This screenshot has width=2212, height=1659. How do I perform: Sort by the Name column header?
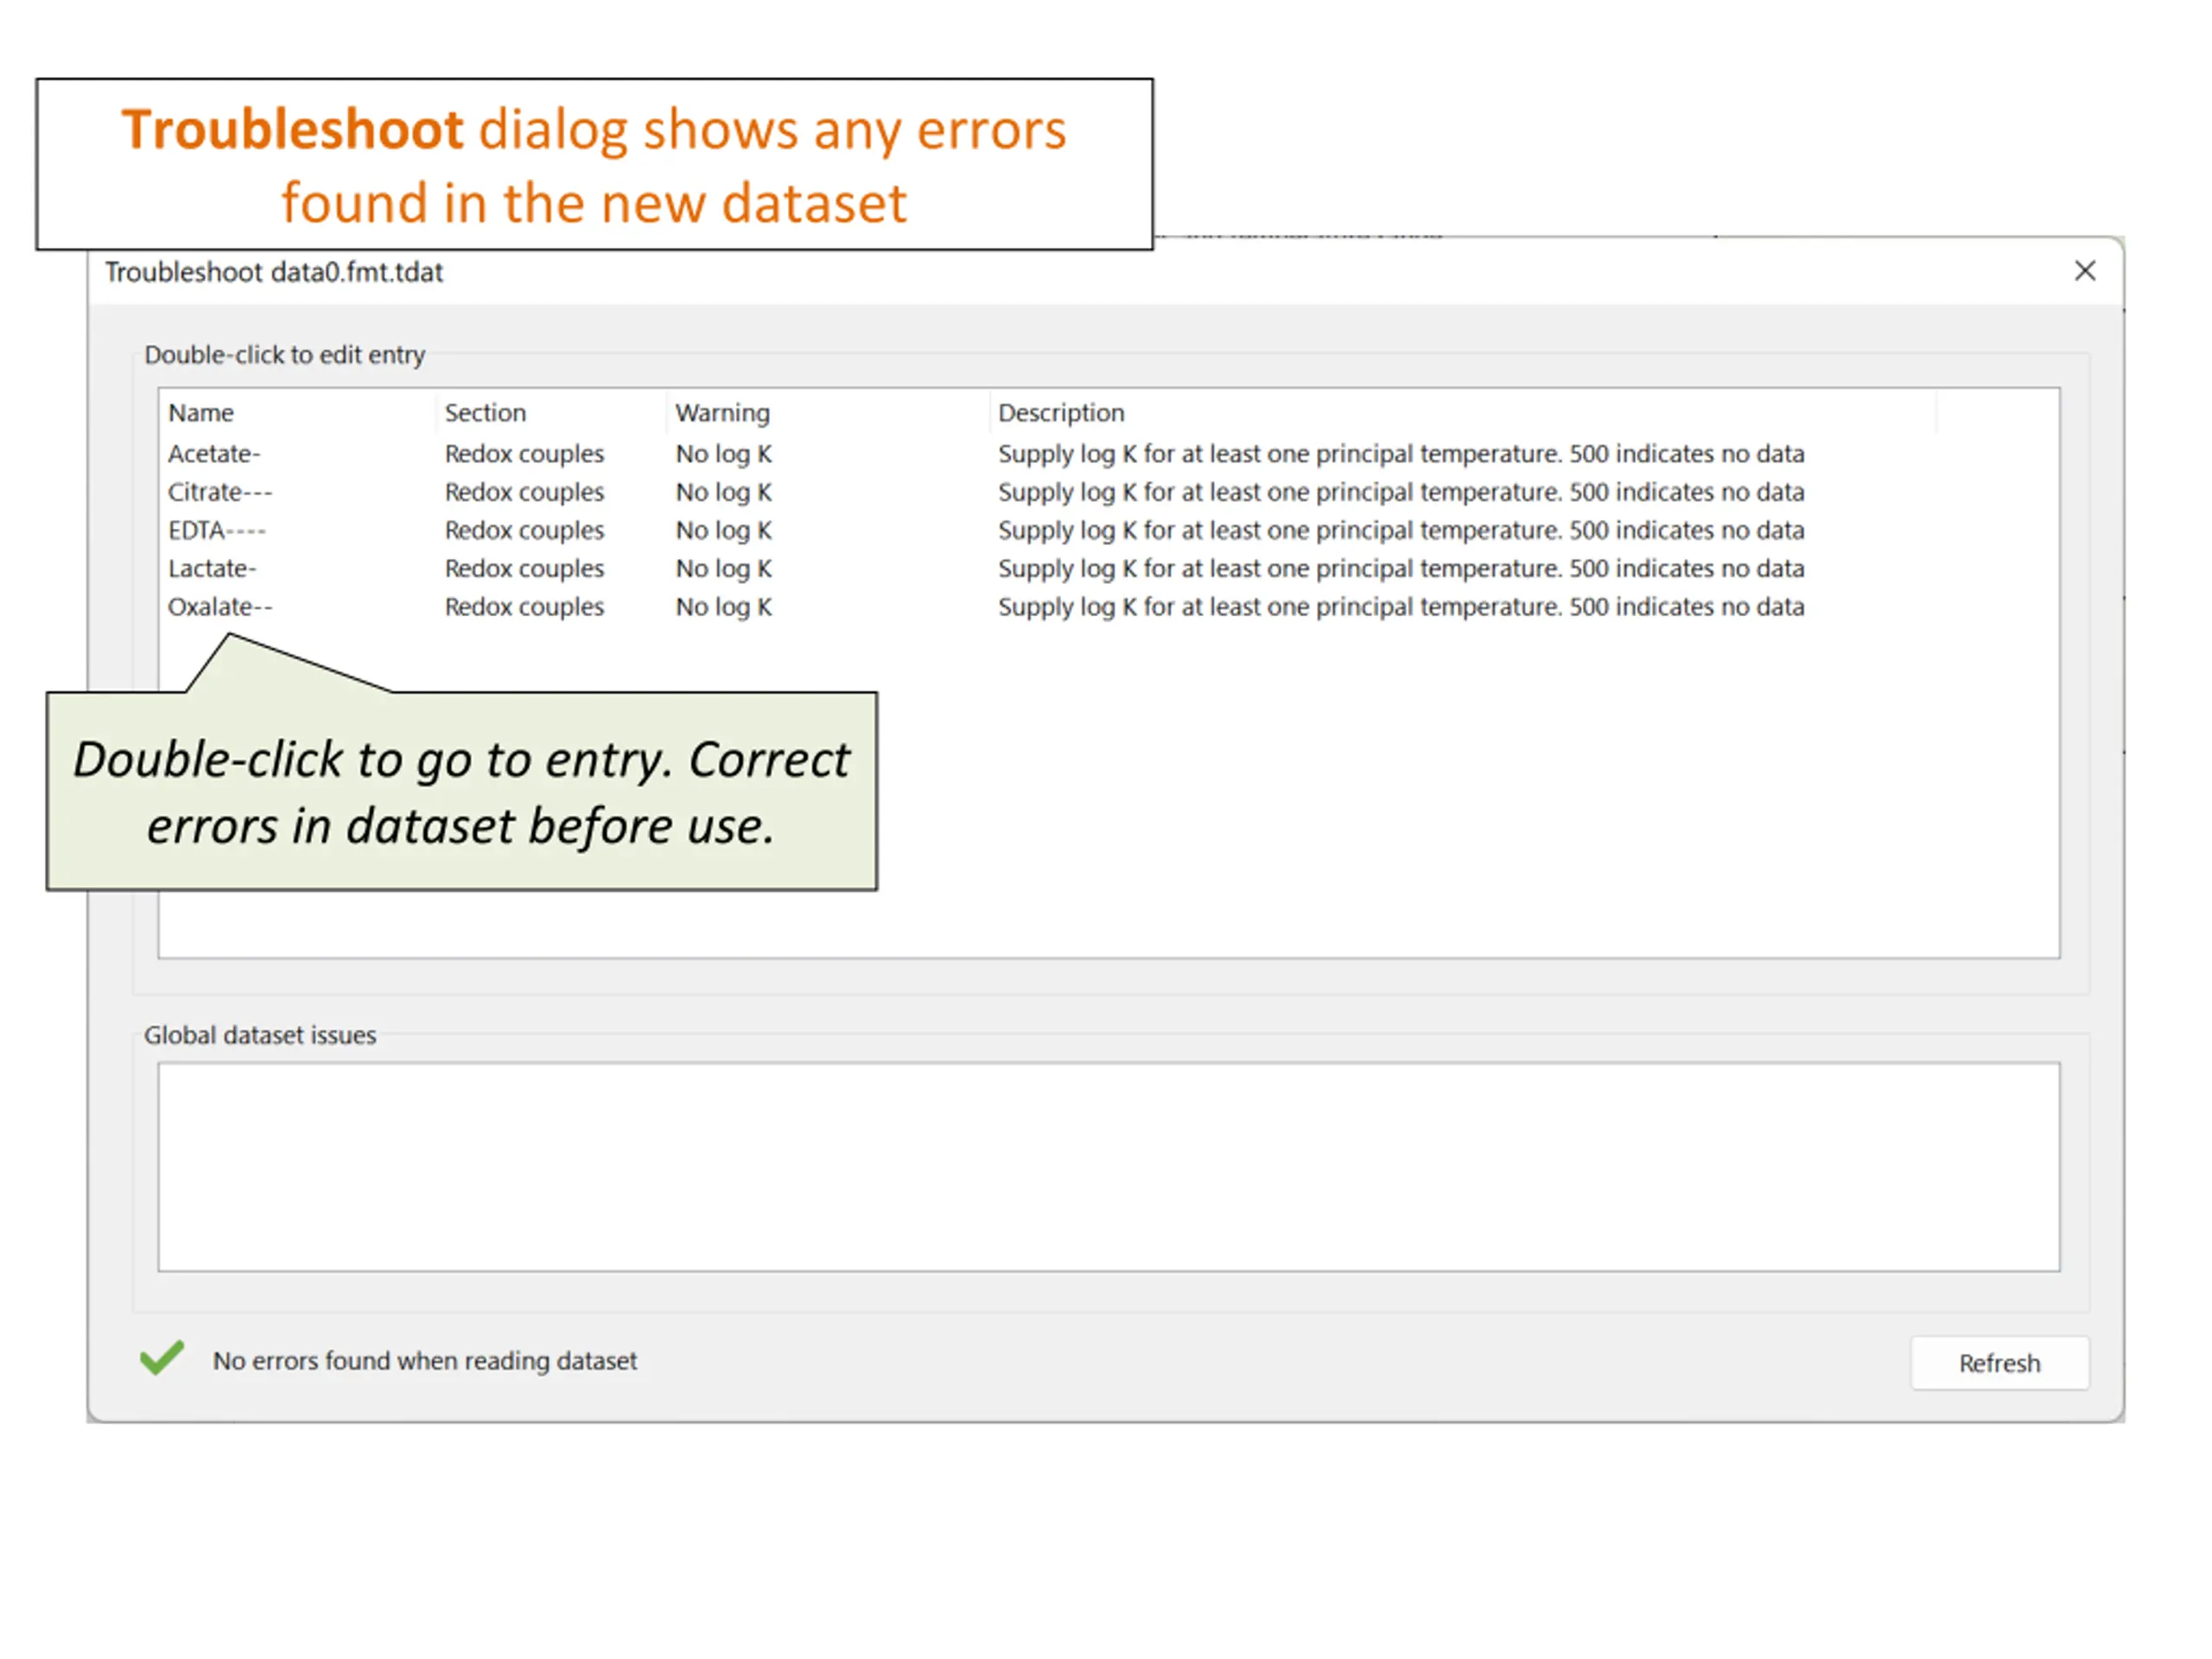coord(201,413)
